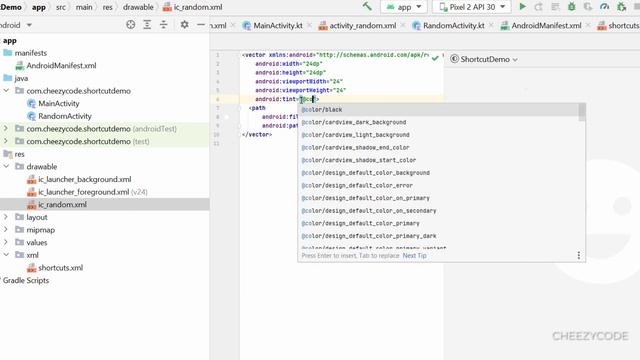Select @color/design_default_color_primary_dark suggestion
This screenshot has height=360, width=640.
click(439, 236)
